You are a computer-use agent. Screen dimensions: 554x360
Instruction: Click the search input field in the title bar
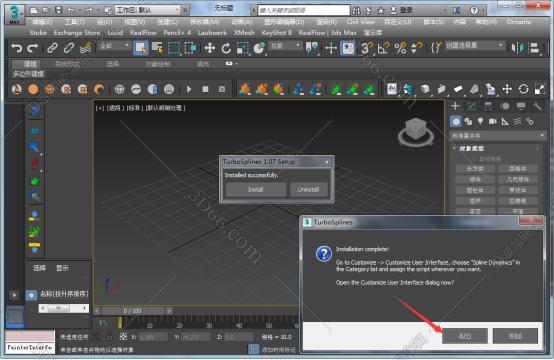pos(304,10)
